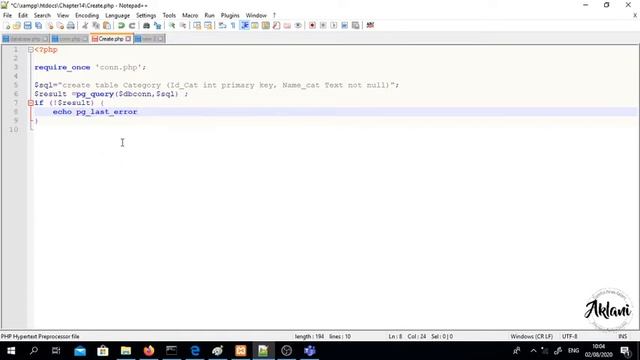Click 'Ln : 8 Col : 24' status field
Screen dimensions: 640x360
coord(407,336)
